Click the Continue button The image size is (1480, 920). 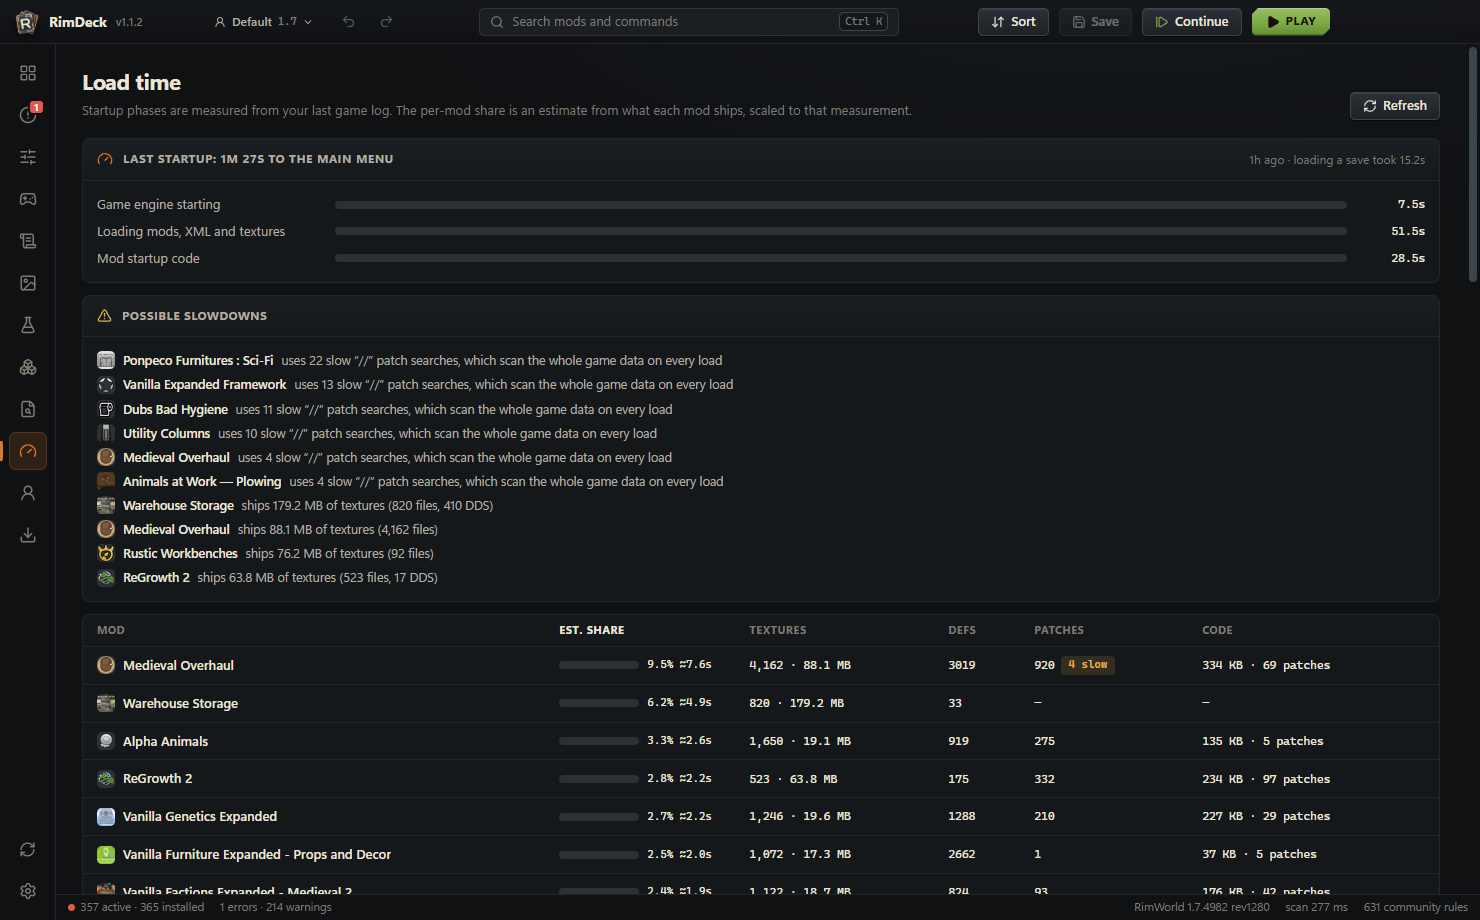coord(1192,22)
